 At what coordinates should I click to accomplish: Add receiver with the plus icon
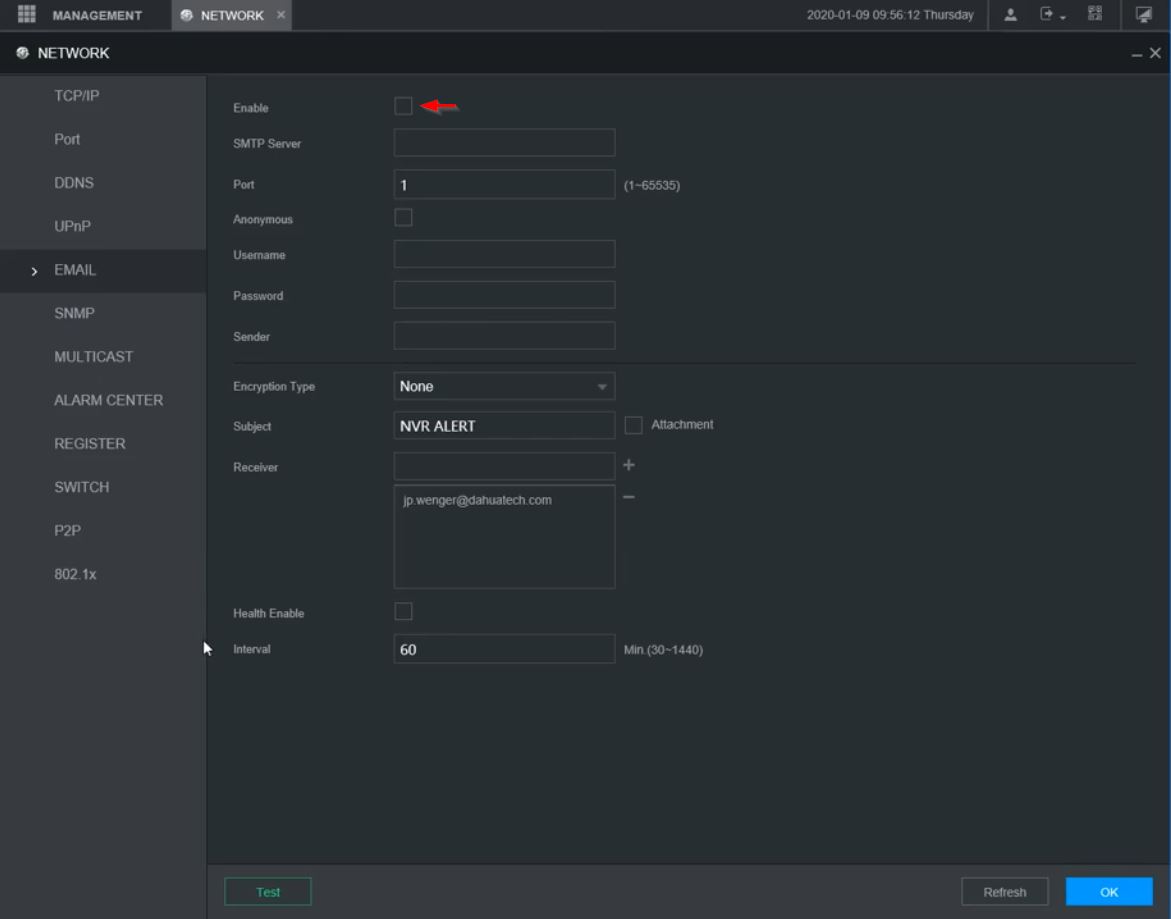click(629, 465)
